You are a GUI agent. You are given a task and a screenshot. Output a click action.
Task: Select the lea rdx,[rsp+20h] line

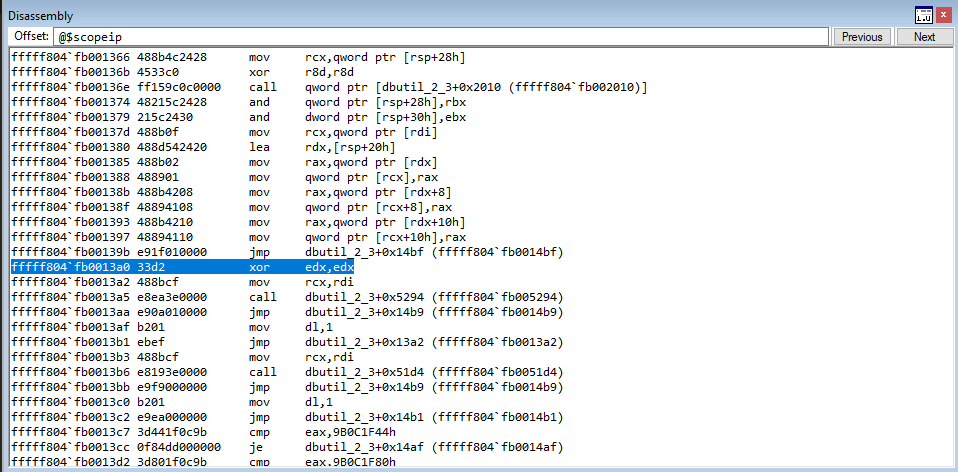coord(203,147)
